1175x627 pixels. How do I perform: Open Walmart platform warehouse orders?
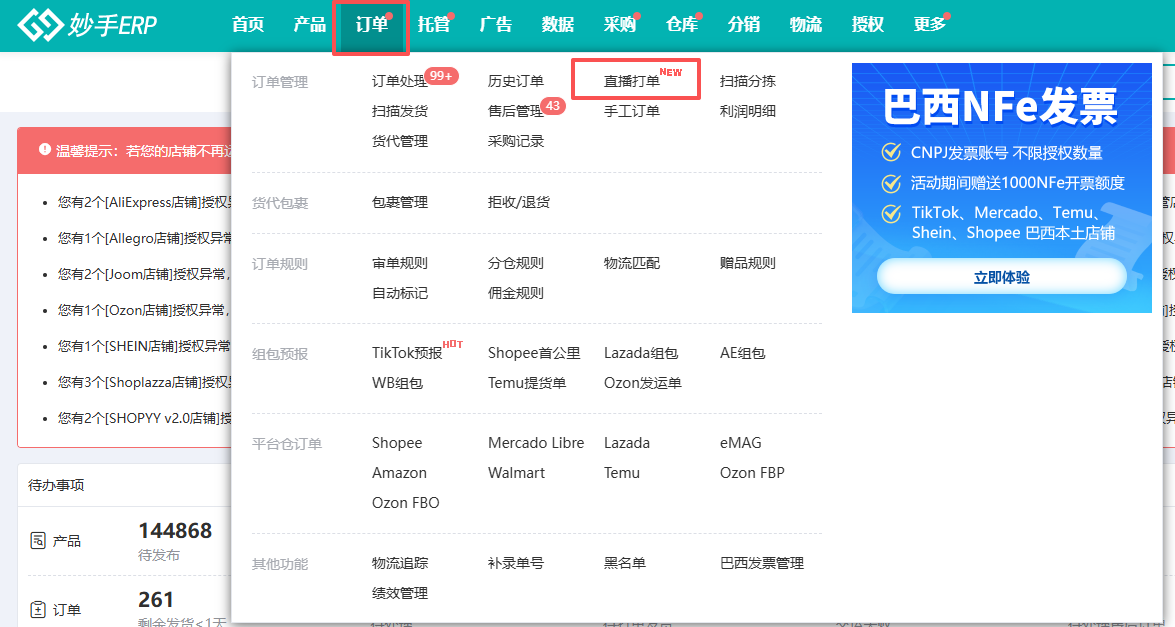[x=516, y=473]
